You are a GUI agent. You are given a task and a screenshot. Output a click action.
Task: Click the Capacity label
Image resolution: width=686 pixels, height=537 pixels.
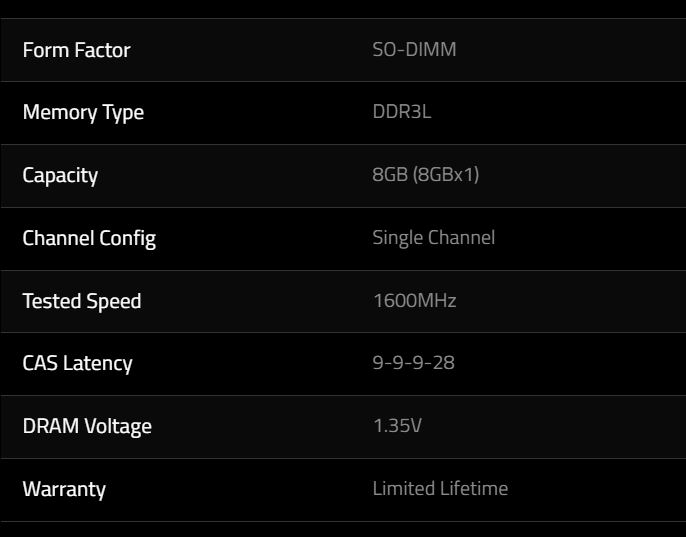pos(60,176)
